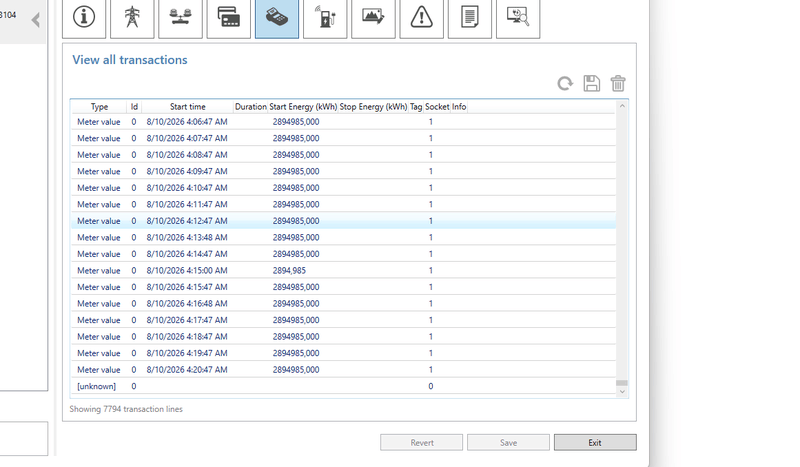Sort by the Type column header
Image resolution: width=800 pixels, height=467 pixels.
click(x=99, y=107)
